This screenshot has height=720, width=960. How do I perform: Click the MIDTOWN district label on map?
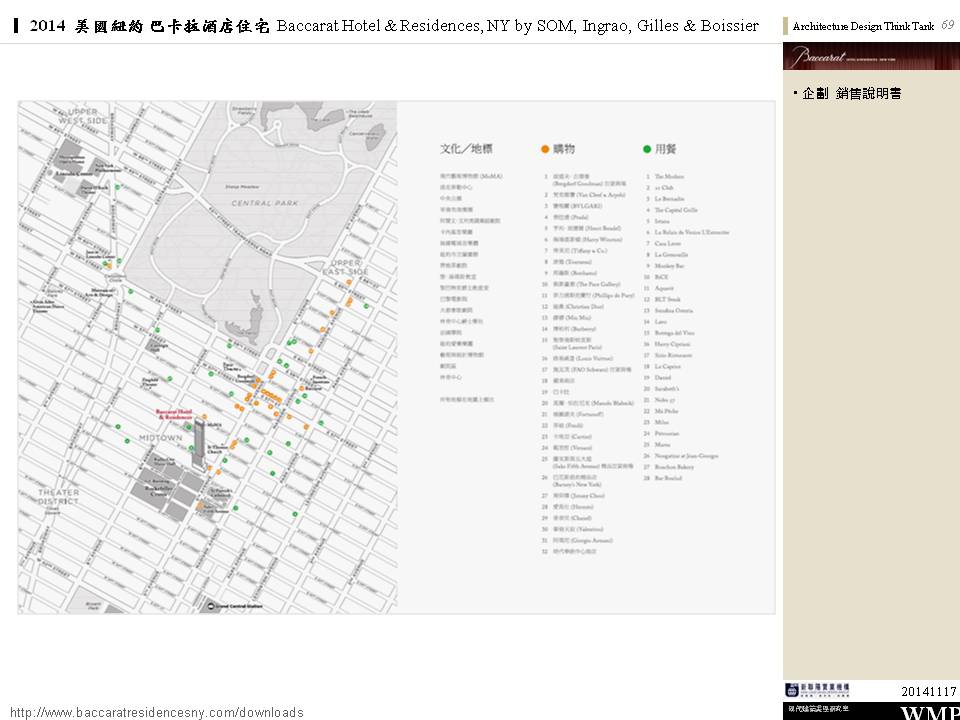coord(160,438)
